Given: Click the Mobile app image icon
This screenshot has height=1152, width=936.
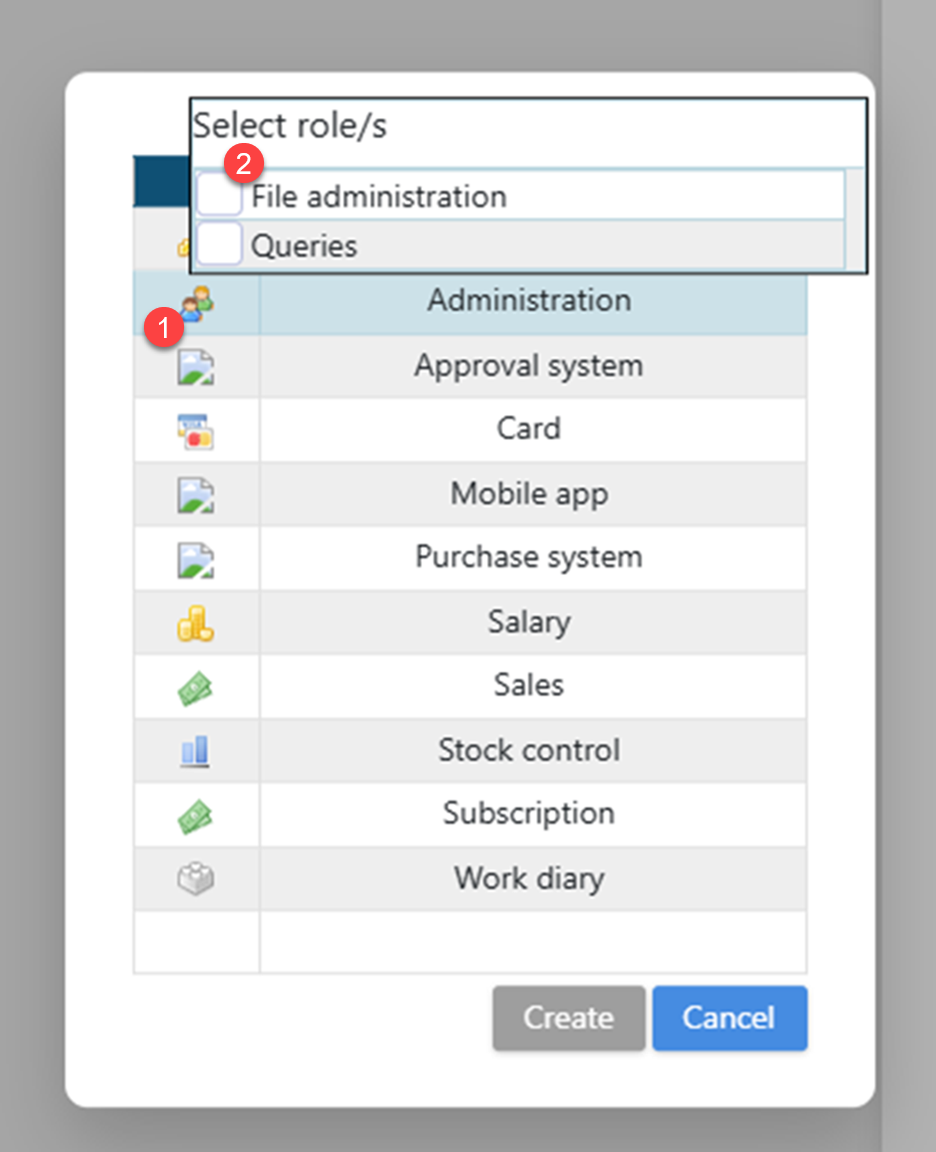Looking at the screenshot, I should pos(196,495).
